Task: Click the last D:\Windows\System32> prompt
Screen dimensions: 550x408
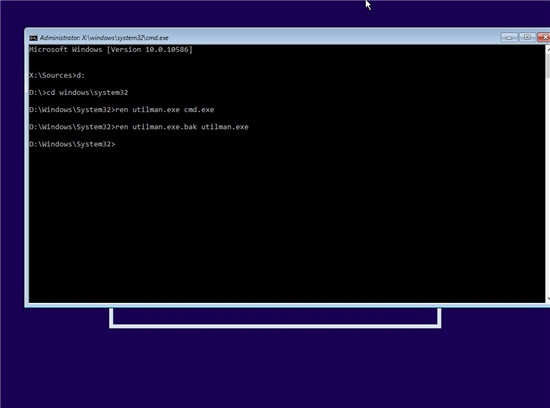Action: (72, 144)
